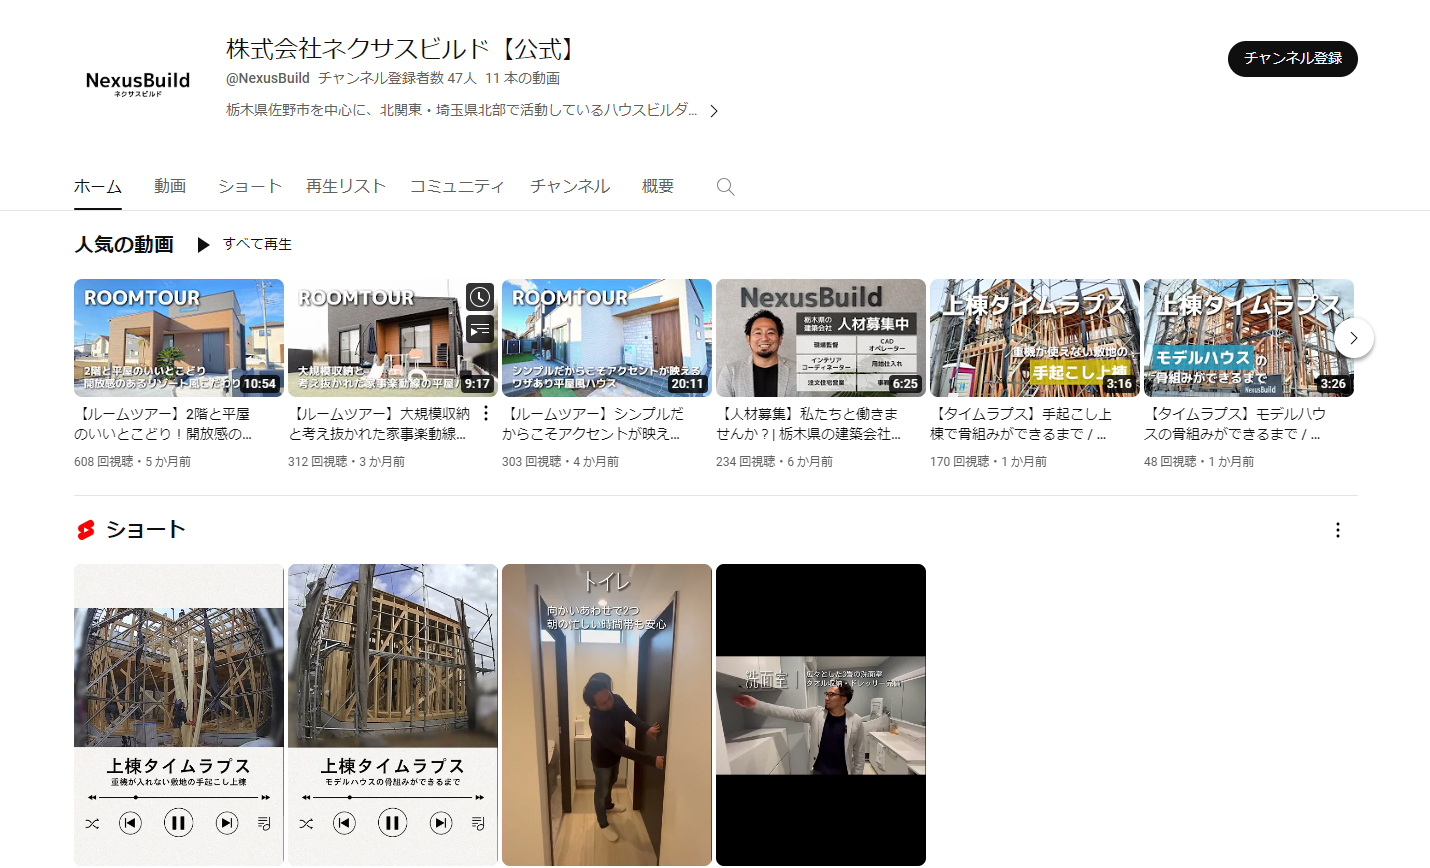Click the NexusBuild channel avatar logo
The height and width of the screenshot is (868, 1430).
point(138,83)
